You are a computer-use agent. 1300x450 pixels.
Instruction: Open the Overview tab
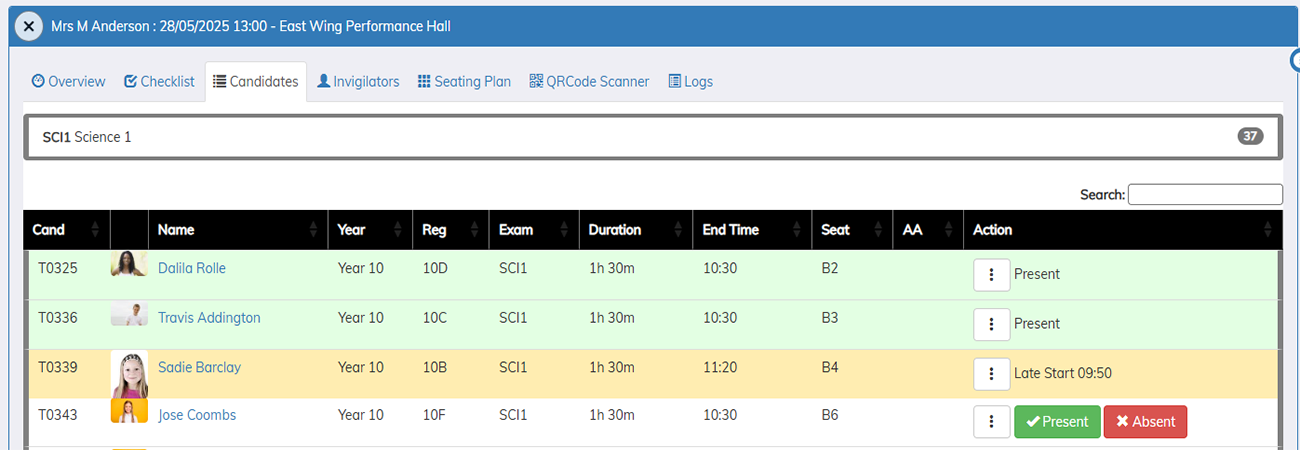pos(68,82)
